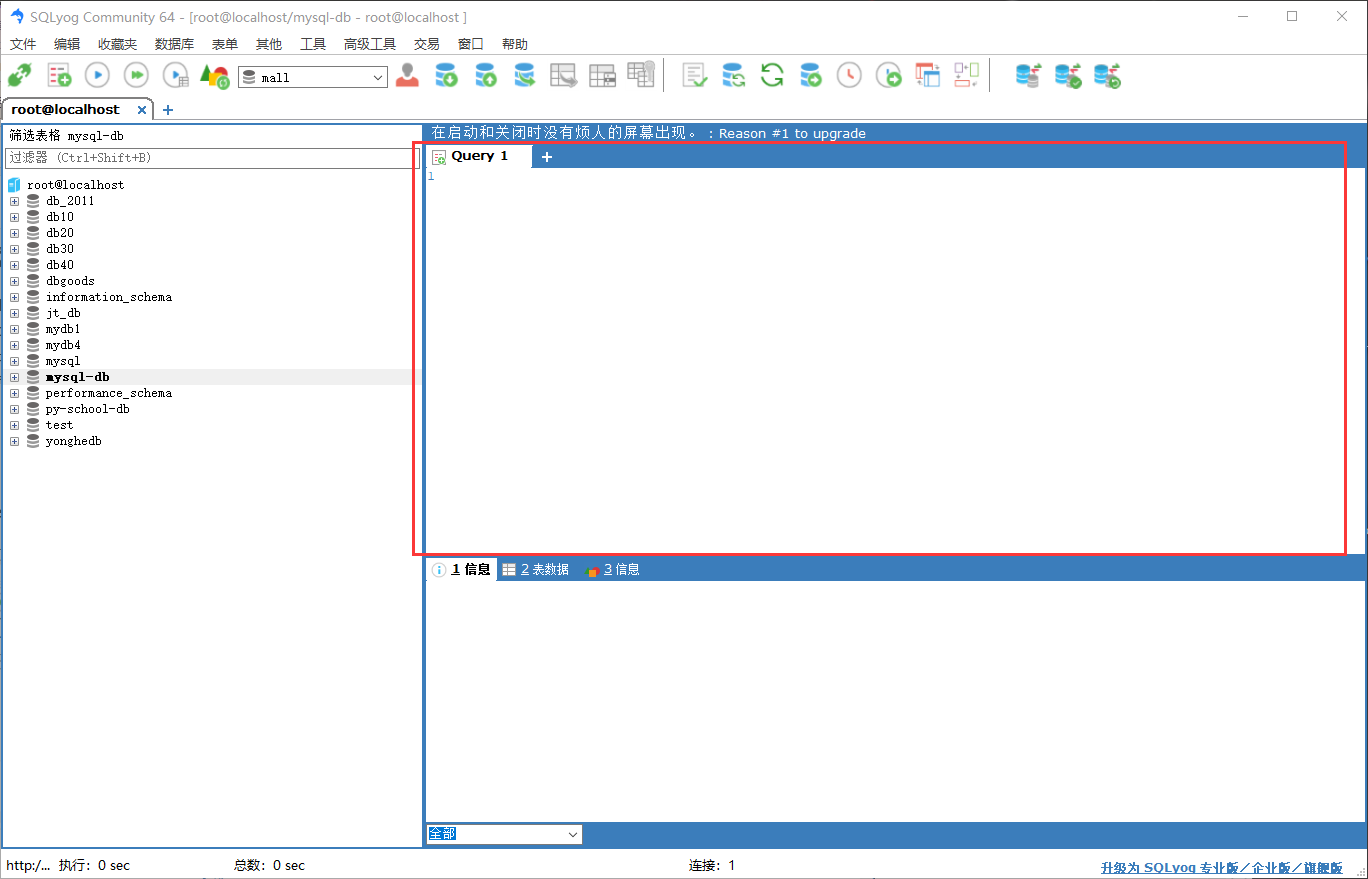Click green circular refresh arrows icon
The width and height of the screenshot is (1368, 879).
[x=772, y=76]
